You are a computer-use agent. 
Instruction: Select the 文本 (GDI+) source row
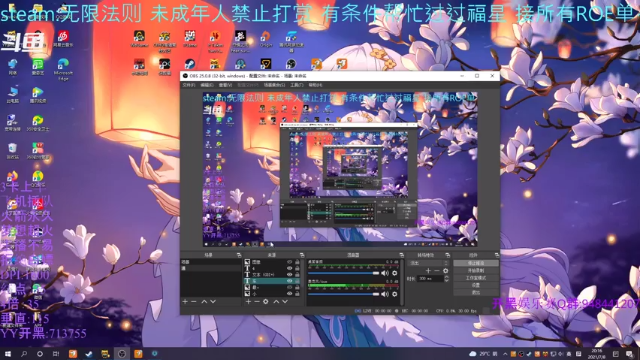coord(271,275)
